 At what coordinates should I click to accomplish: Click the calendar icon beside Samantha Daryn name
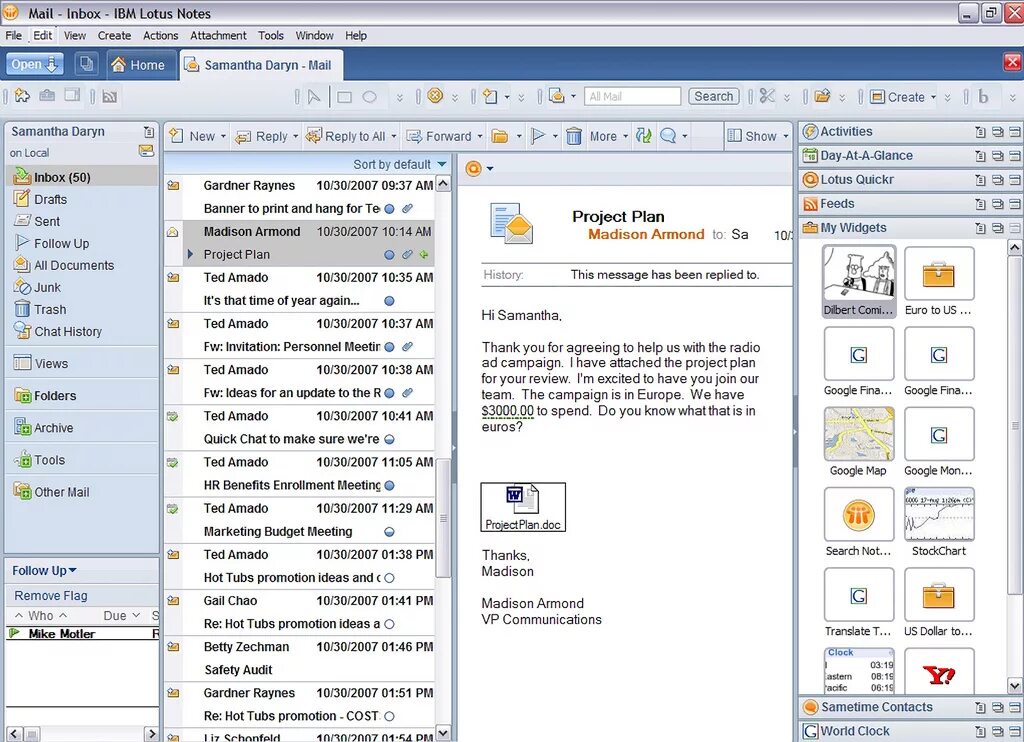(x=149, y=131)
